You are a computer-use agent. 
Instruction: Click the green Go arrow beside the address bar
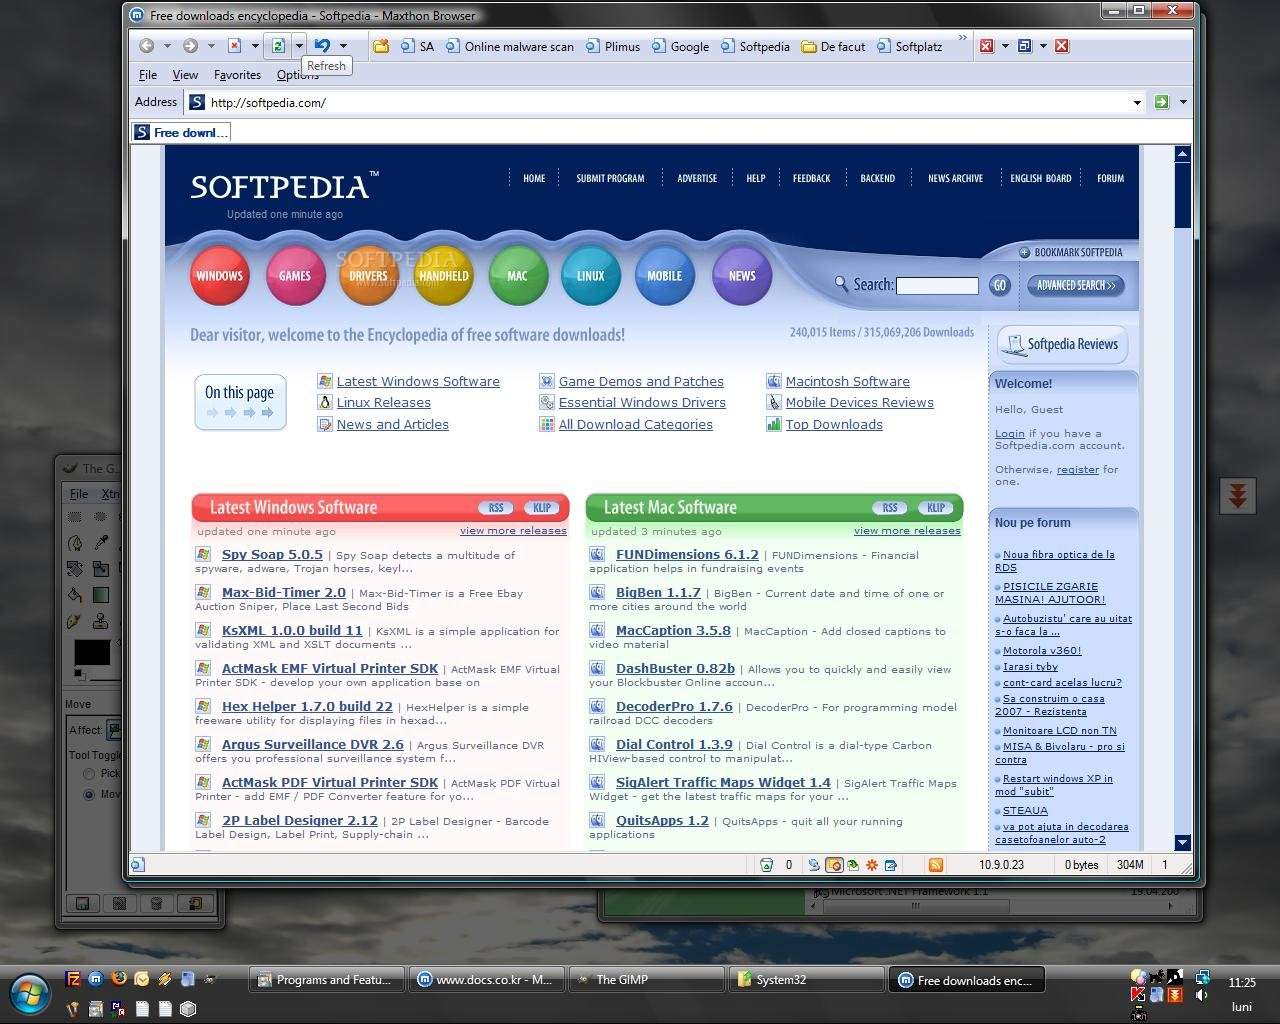click(1161, 102)
